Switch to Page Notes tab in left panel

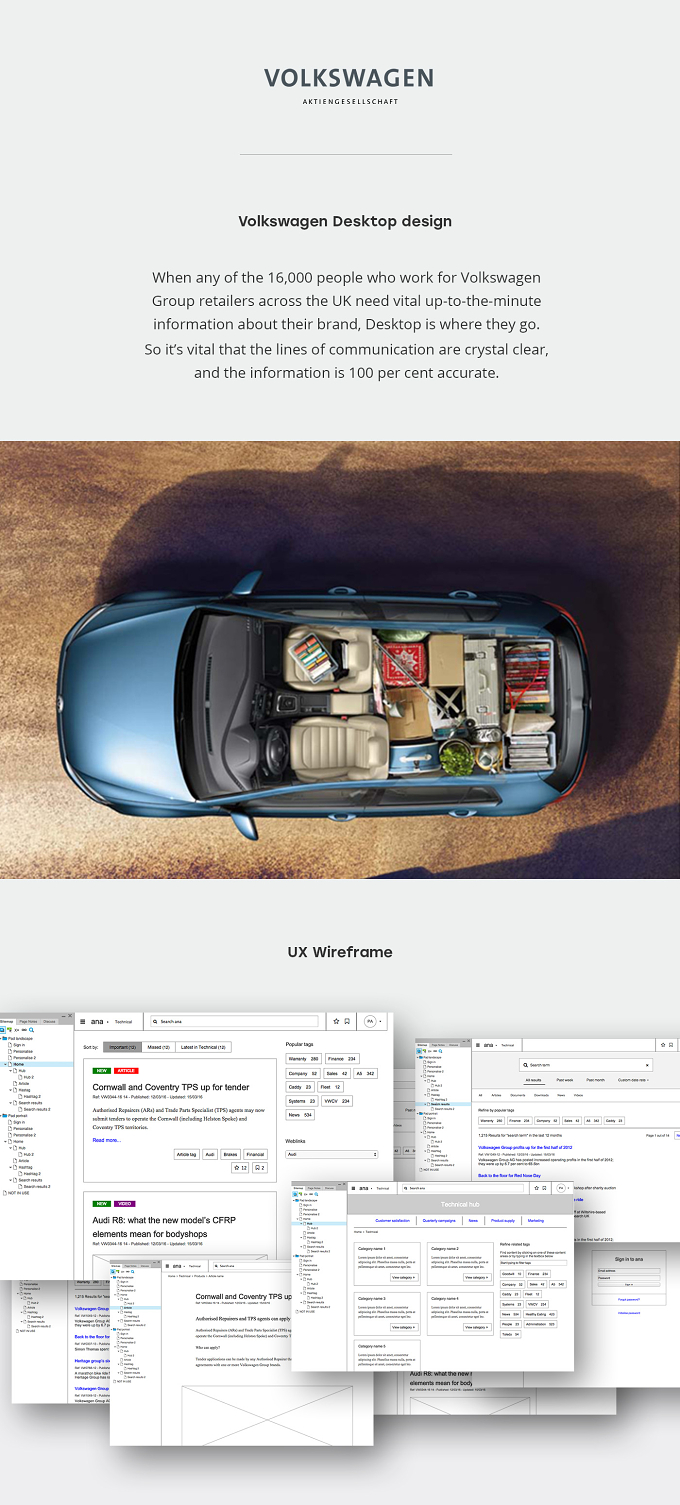click(x=29, y=1021)
